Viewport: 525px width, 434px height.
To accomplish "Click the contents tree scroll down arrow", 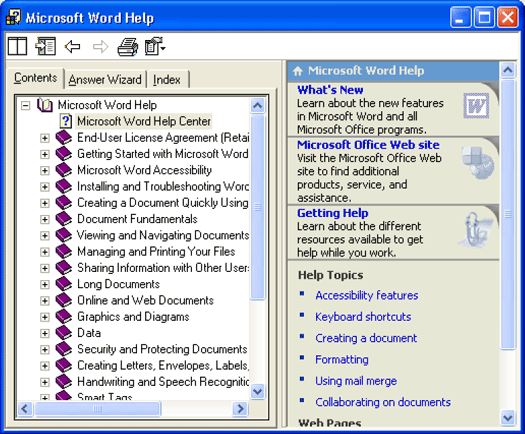I will (257, 391).
